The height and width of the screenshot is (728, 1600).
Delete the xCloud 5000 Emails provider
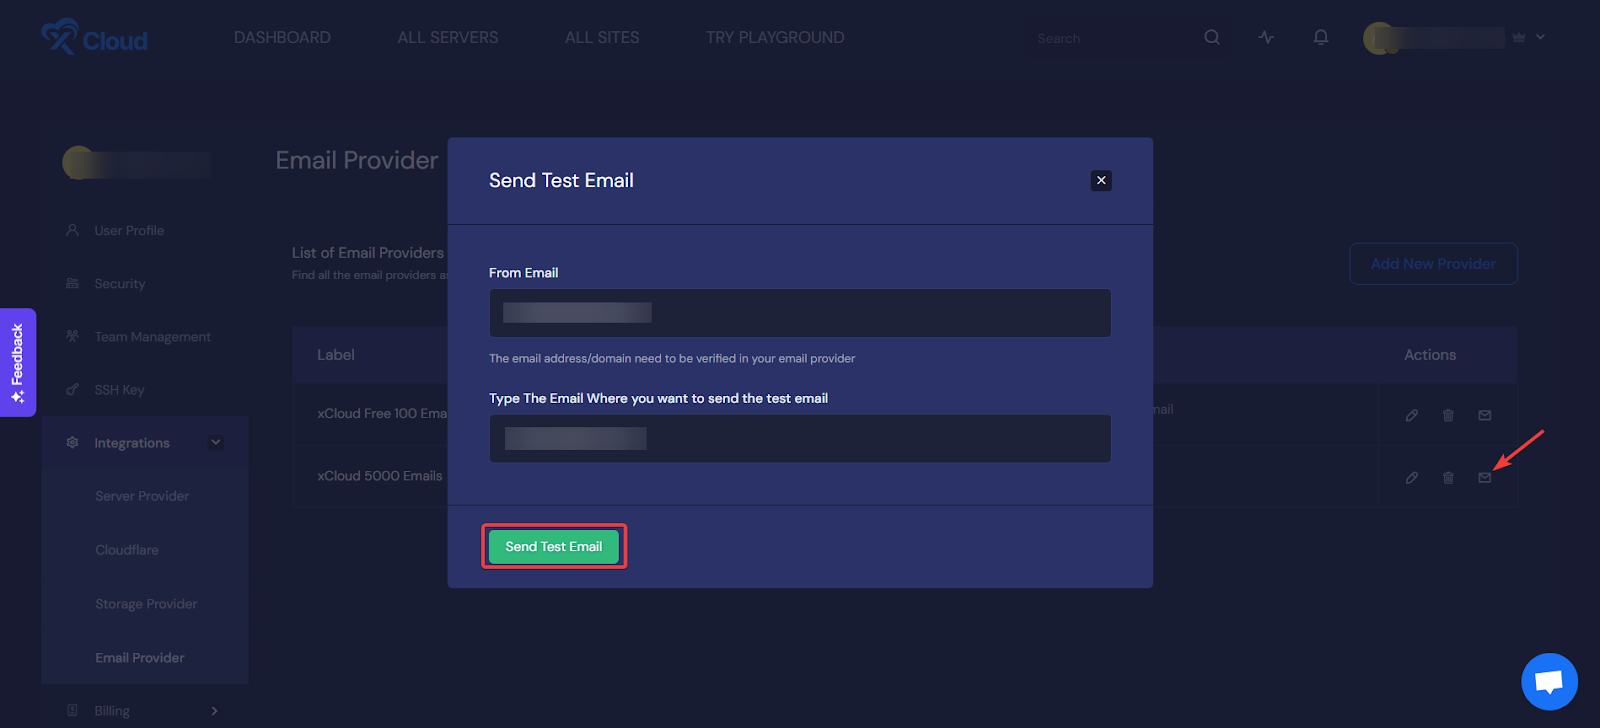(1448, 477)
